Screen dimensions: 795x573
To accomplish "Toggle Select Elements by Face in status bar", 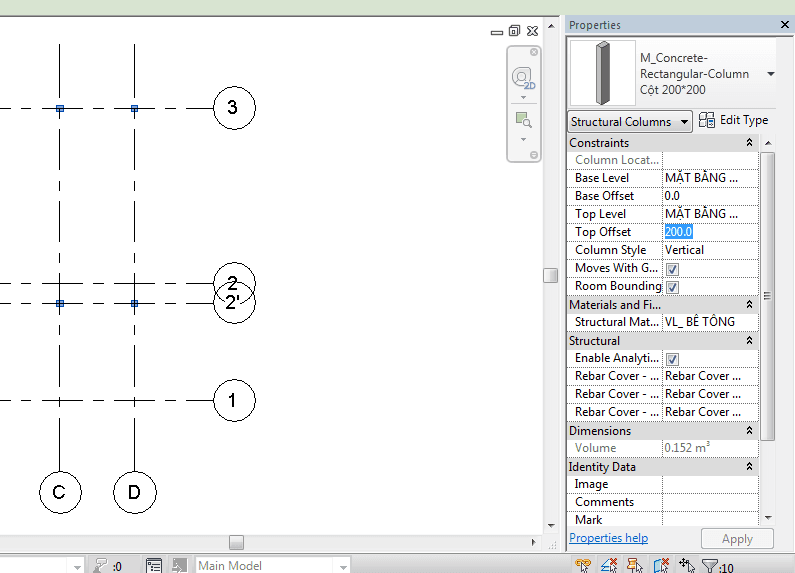I will (661, 565).
